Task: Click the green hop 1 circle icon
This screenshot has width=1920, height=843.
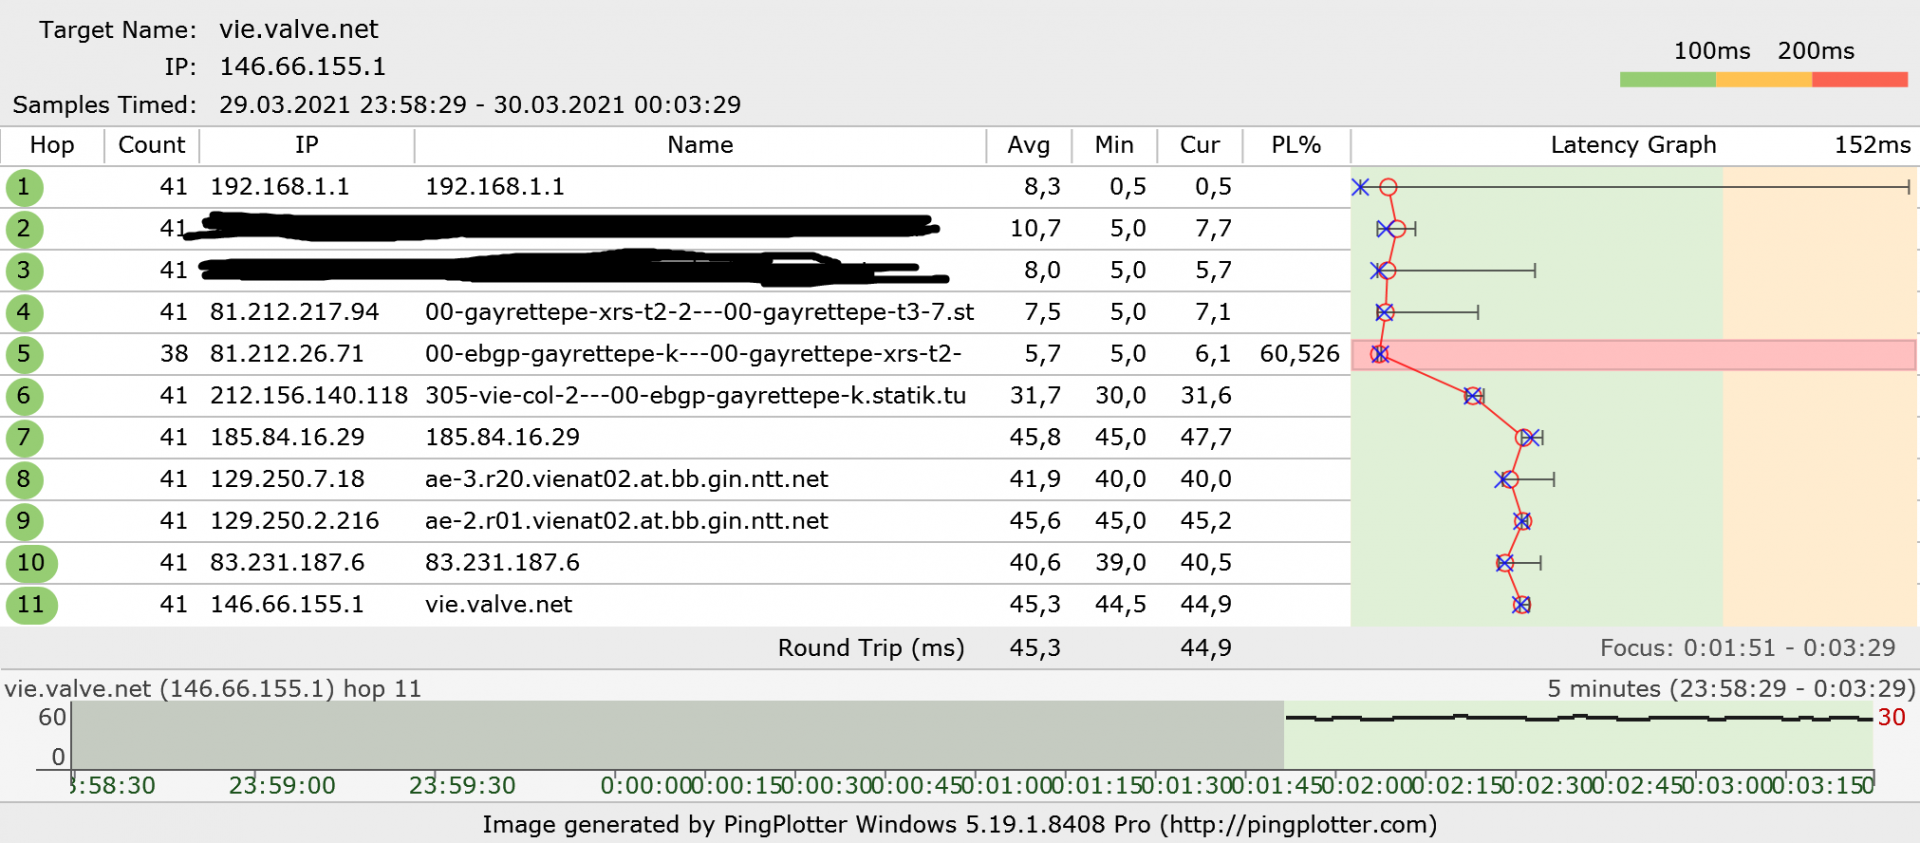Action: (x=24, y=187)
